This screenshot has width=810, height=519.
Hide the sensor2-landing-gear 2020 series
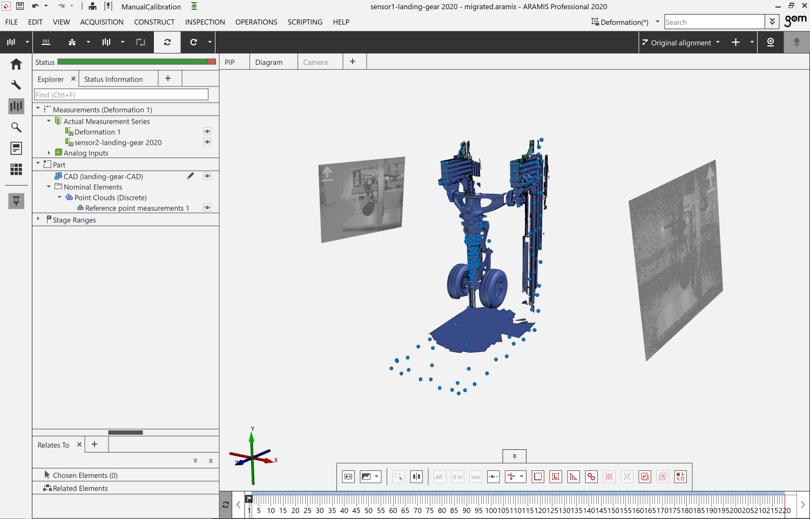207,143
